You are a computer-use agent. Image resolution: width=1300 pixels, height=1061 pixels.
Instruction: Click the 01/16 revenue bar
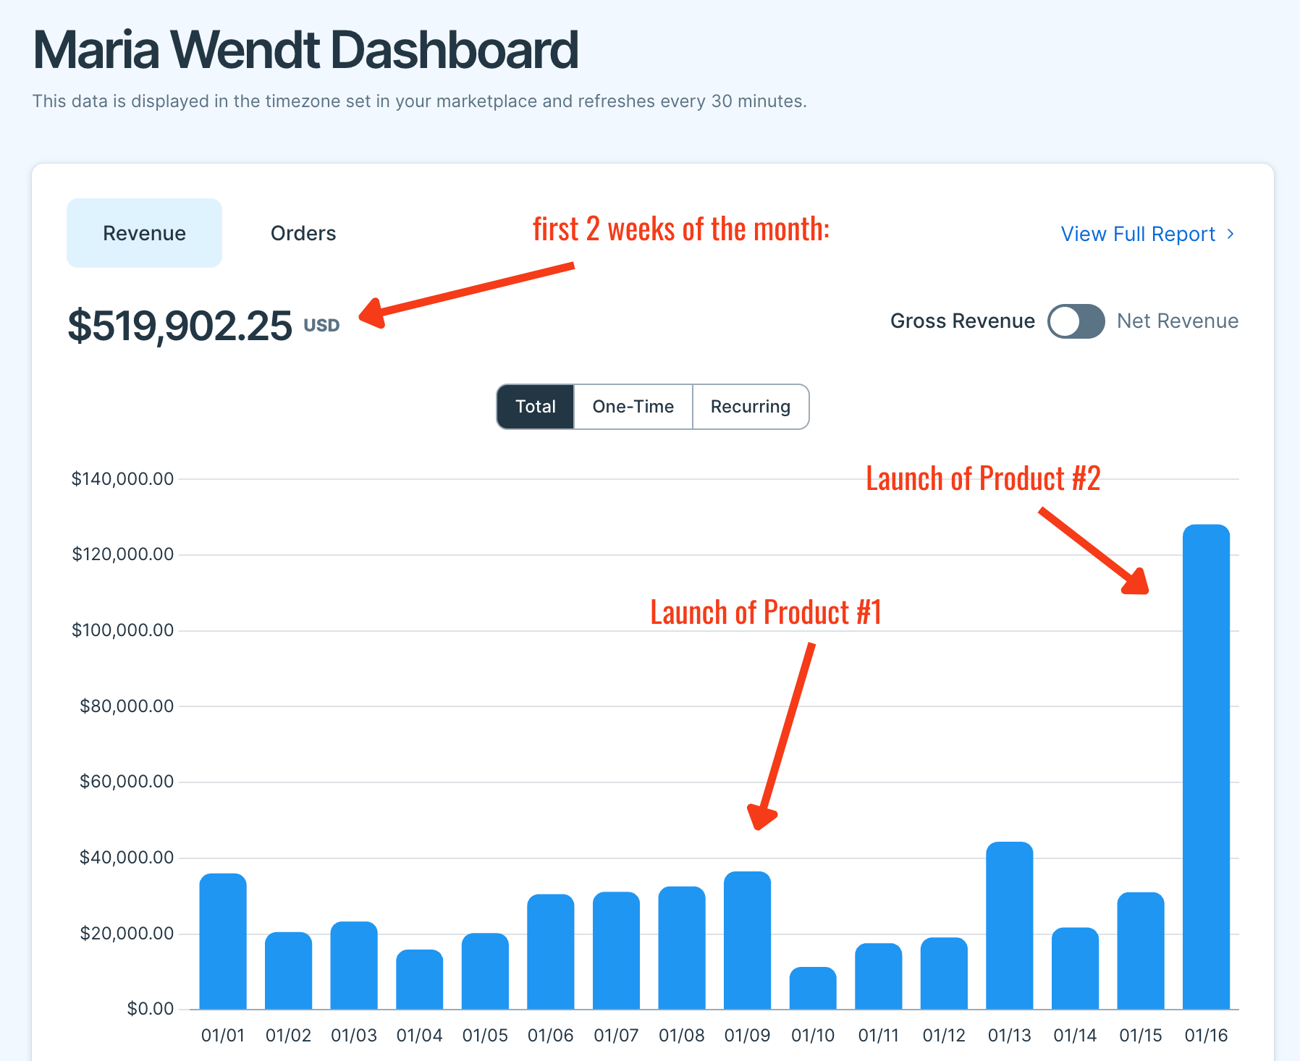click(x=1206, y=766)
